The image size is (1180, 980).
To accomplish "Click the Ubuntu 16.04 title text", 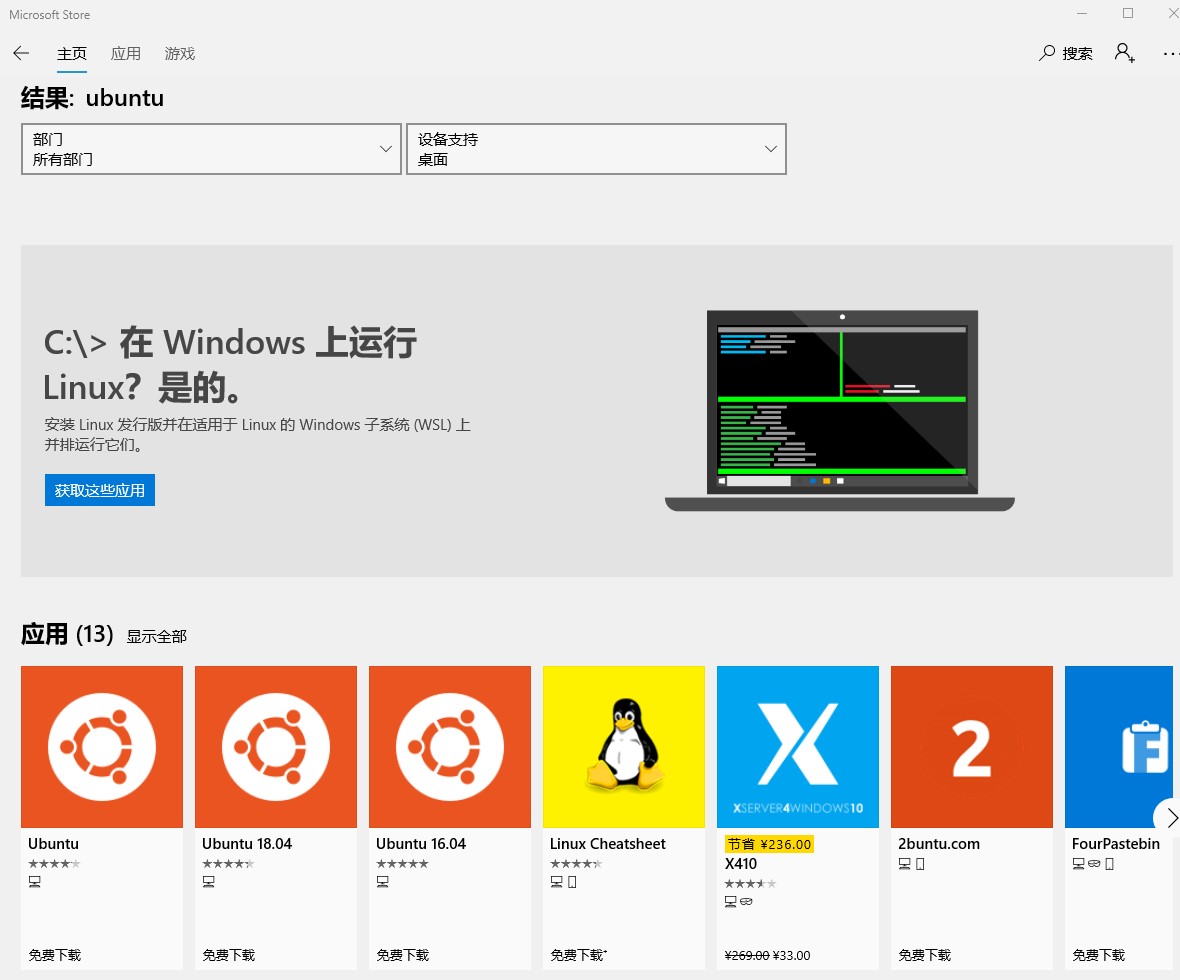I will (421, 844).
